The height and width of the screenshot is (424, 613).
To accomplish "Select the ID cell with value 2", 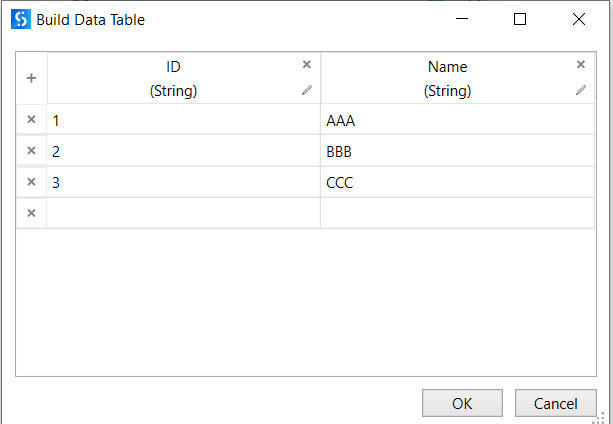I will (x=183, y=151).
